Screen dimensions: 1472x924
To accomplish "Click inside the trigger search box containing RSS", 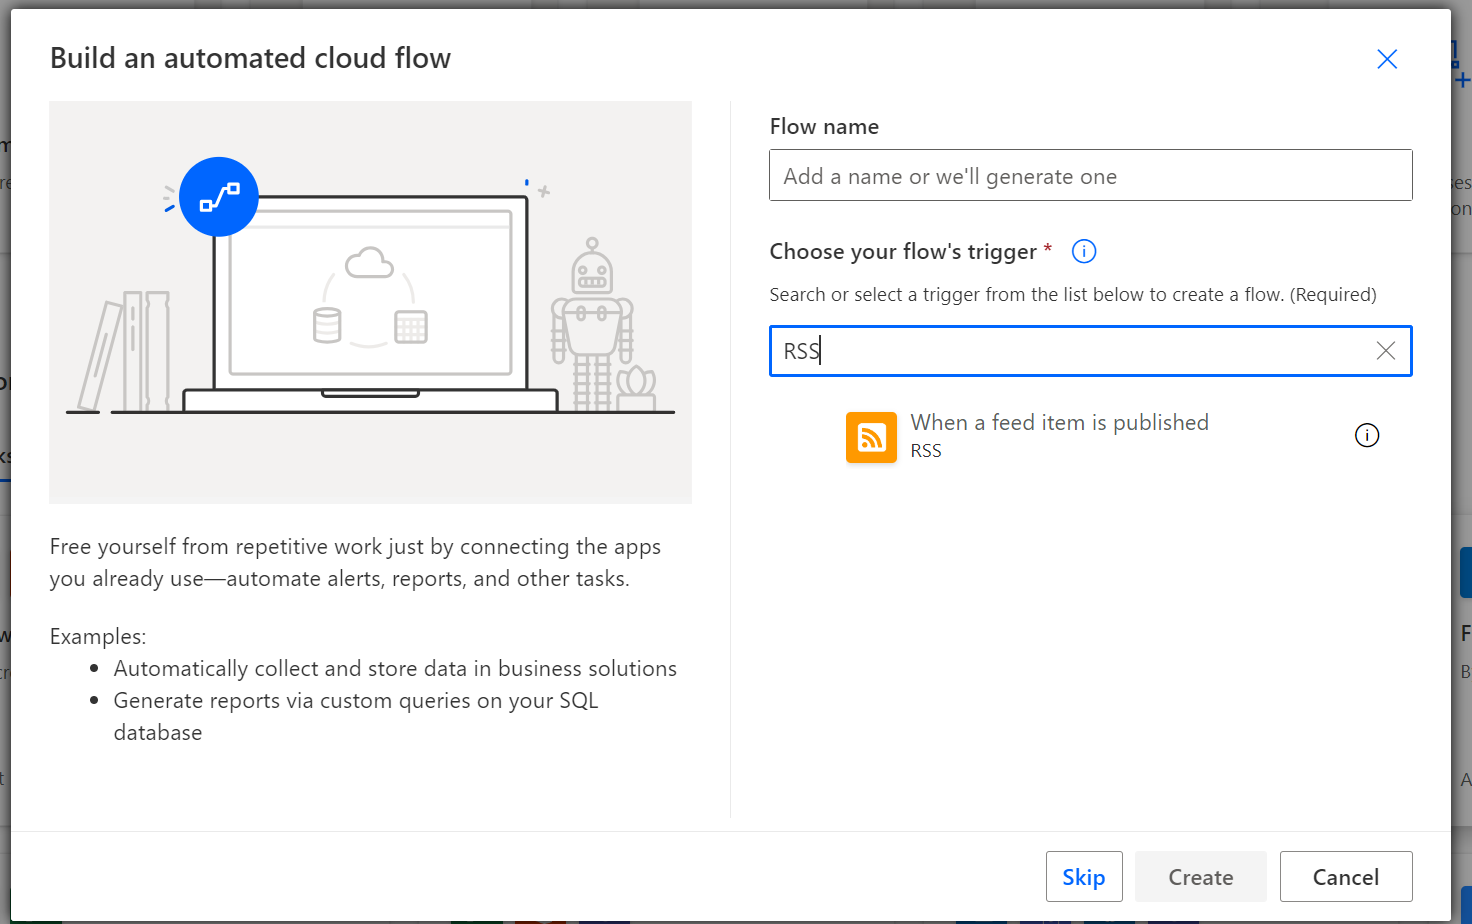I will [1070, 351].
